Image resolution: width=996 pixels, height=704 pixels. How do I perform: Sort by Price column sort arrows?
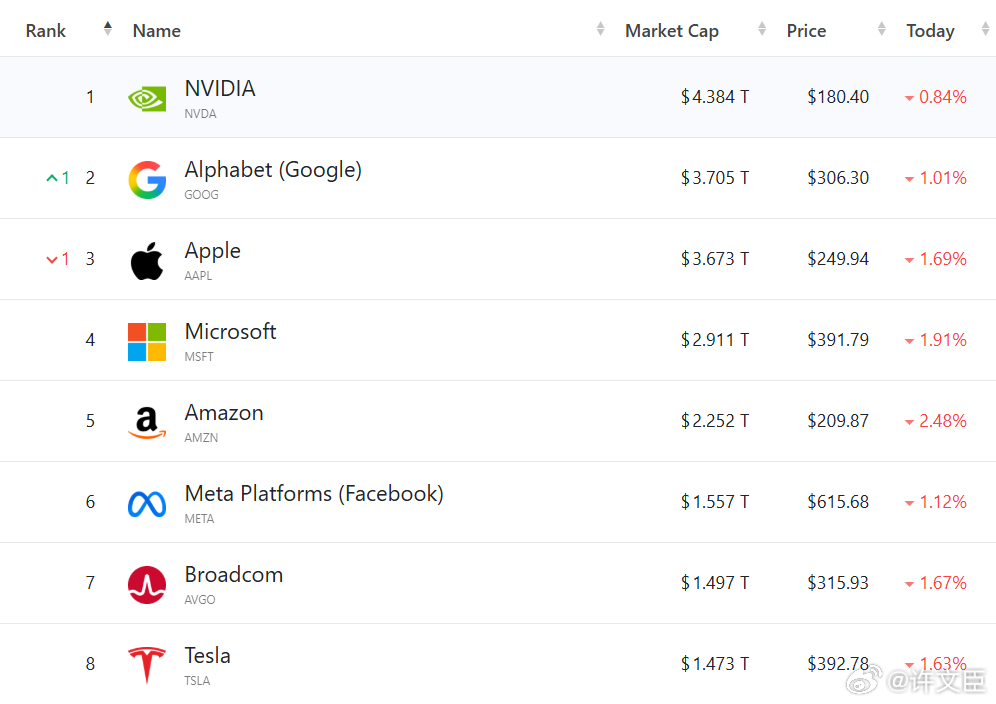[882, 30]
